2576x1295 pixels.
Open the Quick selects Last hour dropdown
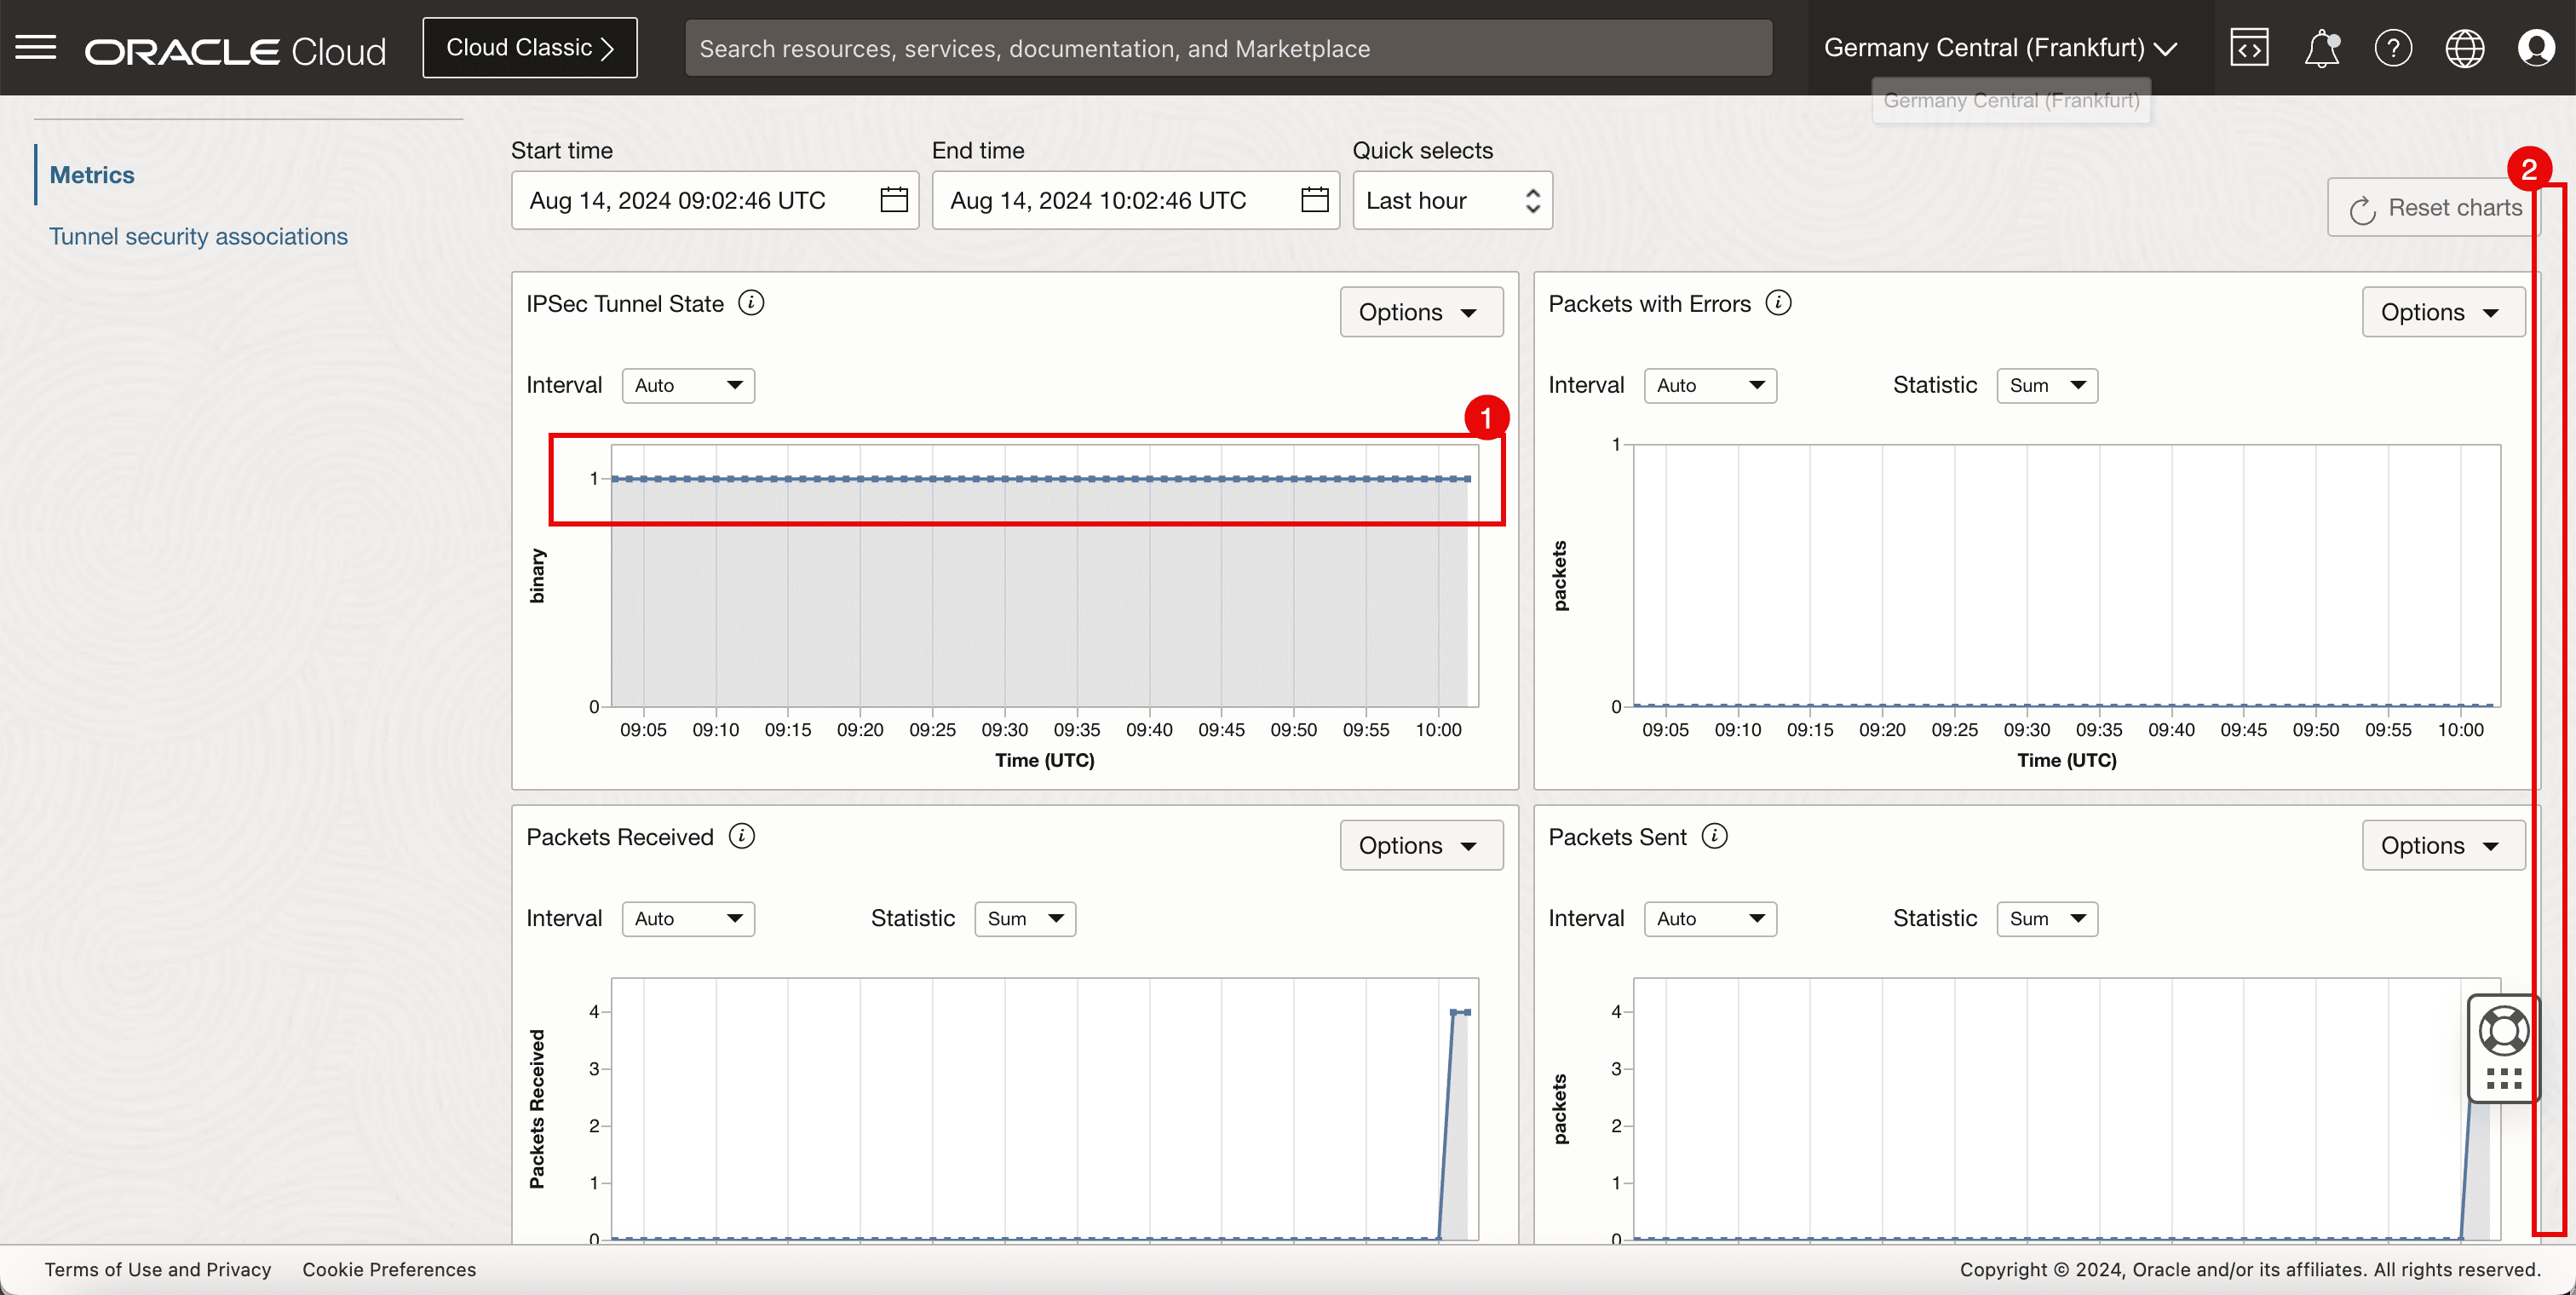click(1451, 201)
